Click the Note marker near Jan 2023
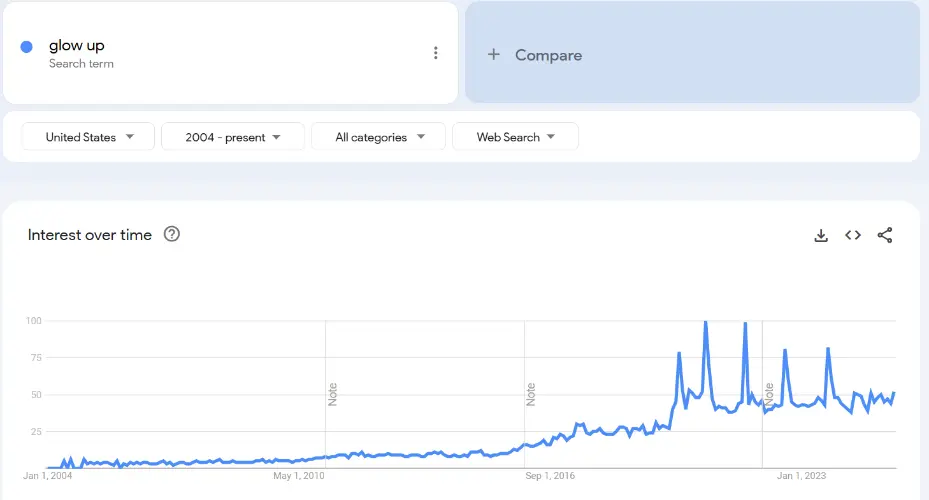Image resolution: width=929 pixels, height=500 pixels. [x=770, y=394]
